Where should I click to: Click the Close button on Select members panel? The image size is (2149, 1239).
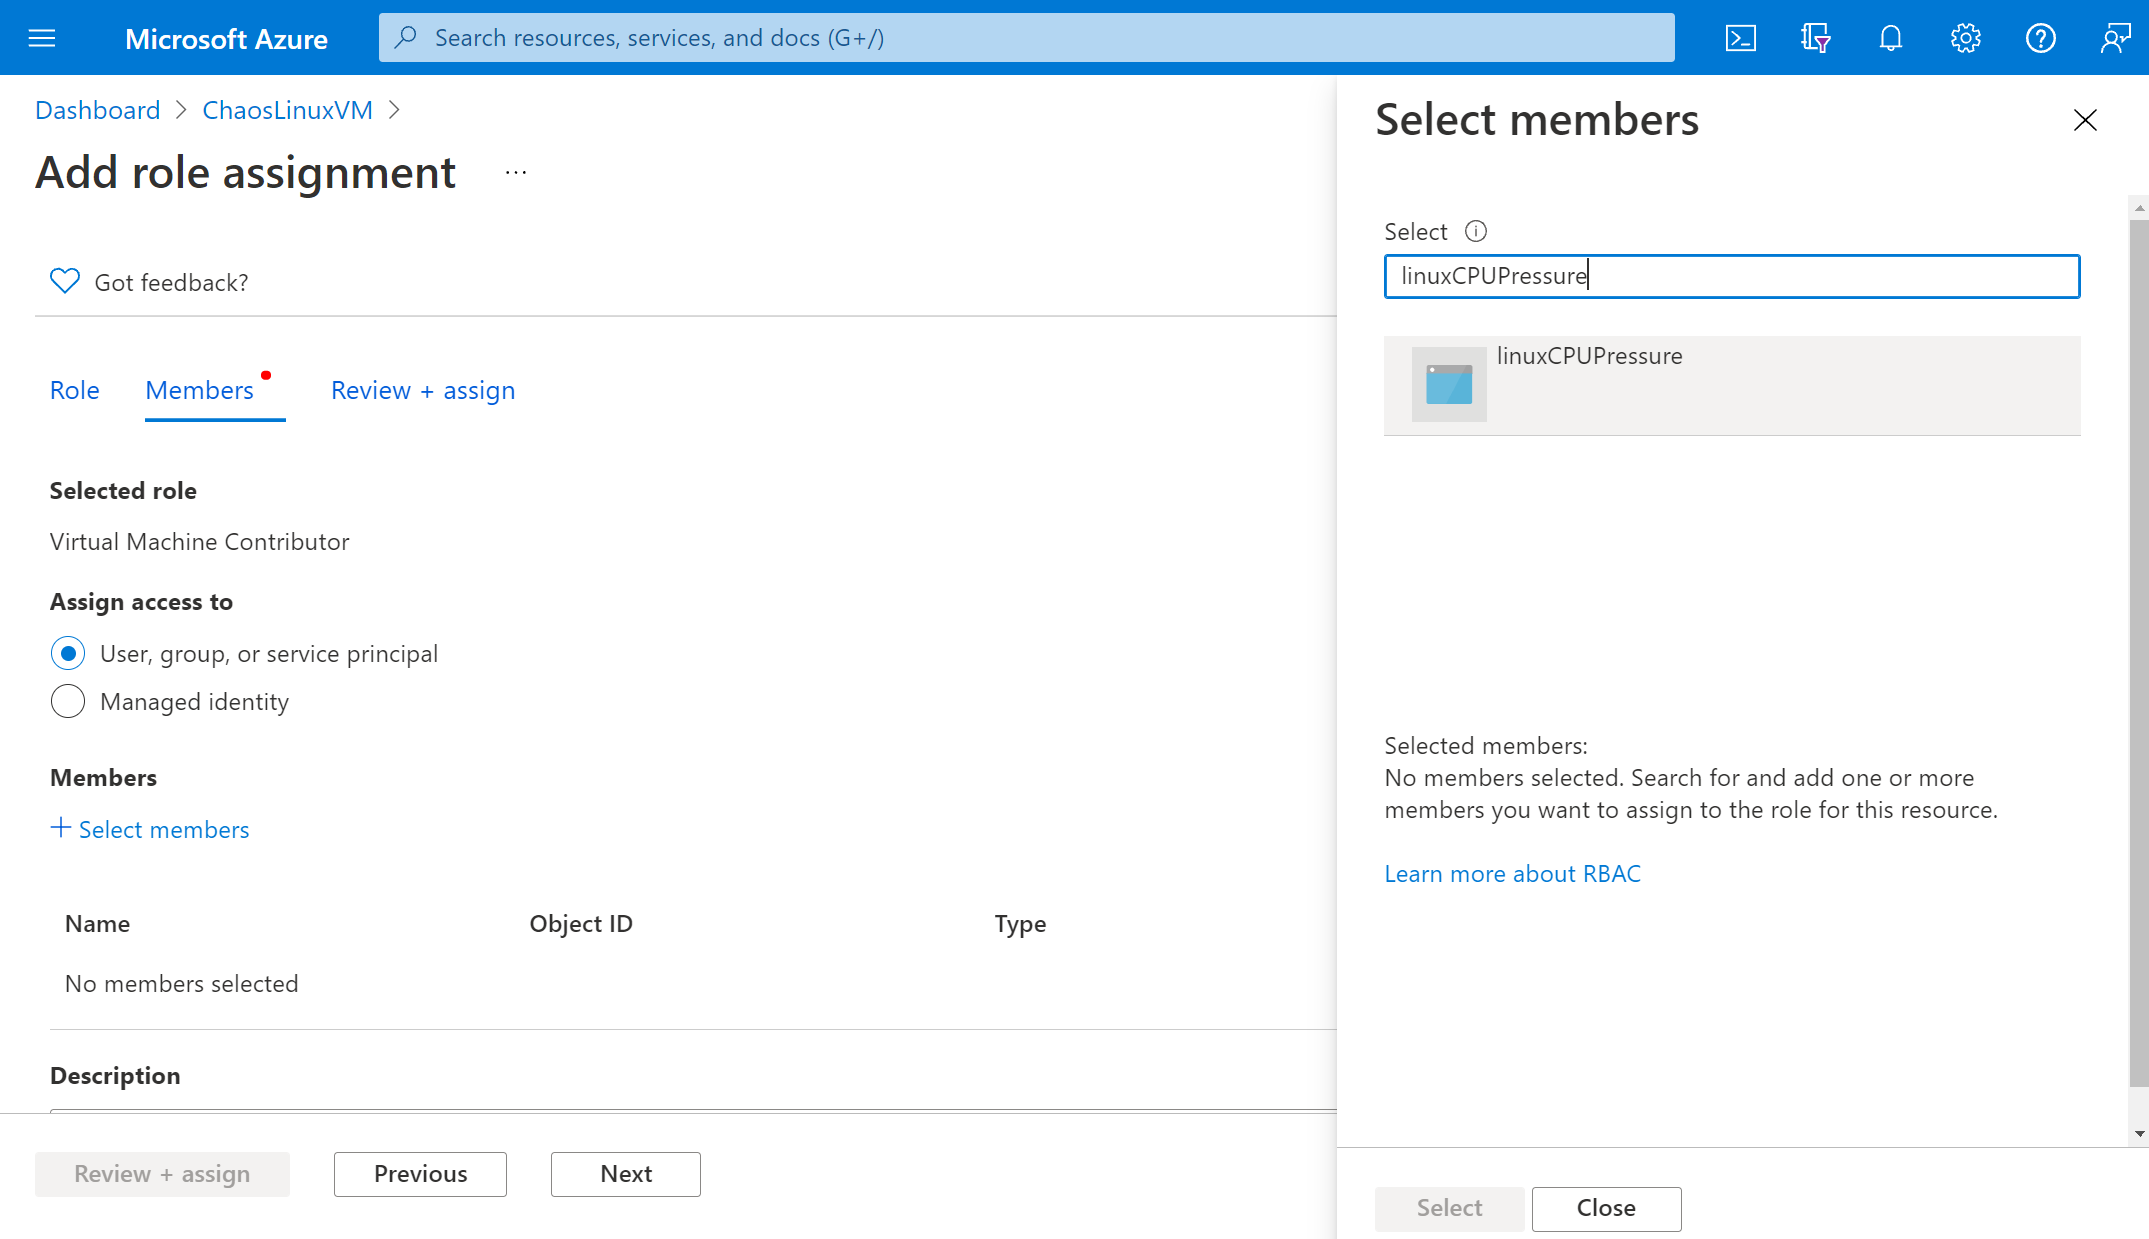point(1606,1208)
